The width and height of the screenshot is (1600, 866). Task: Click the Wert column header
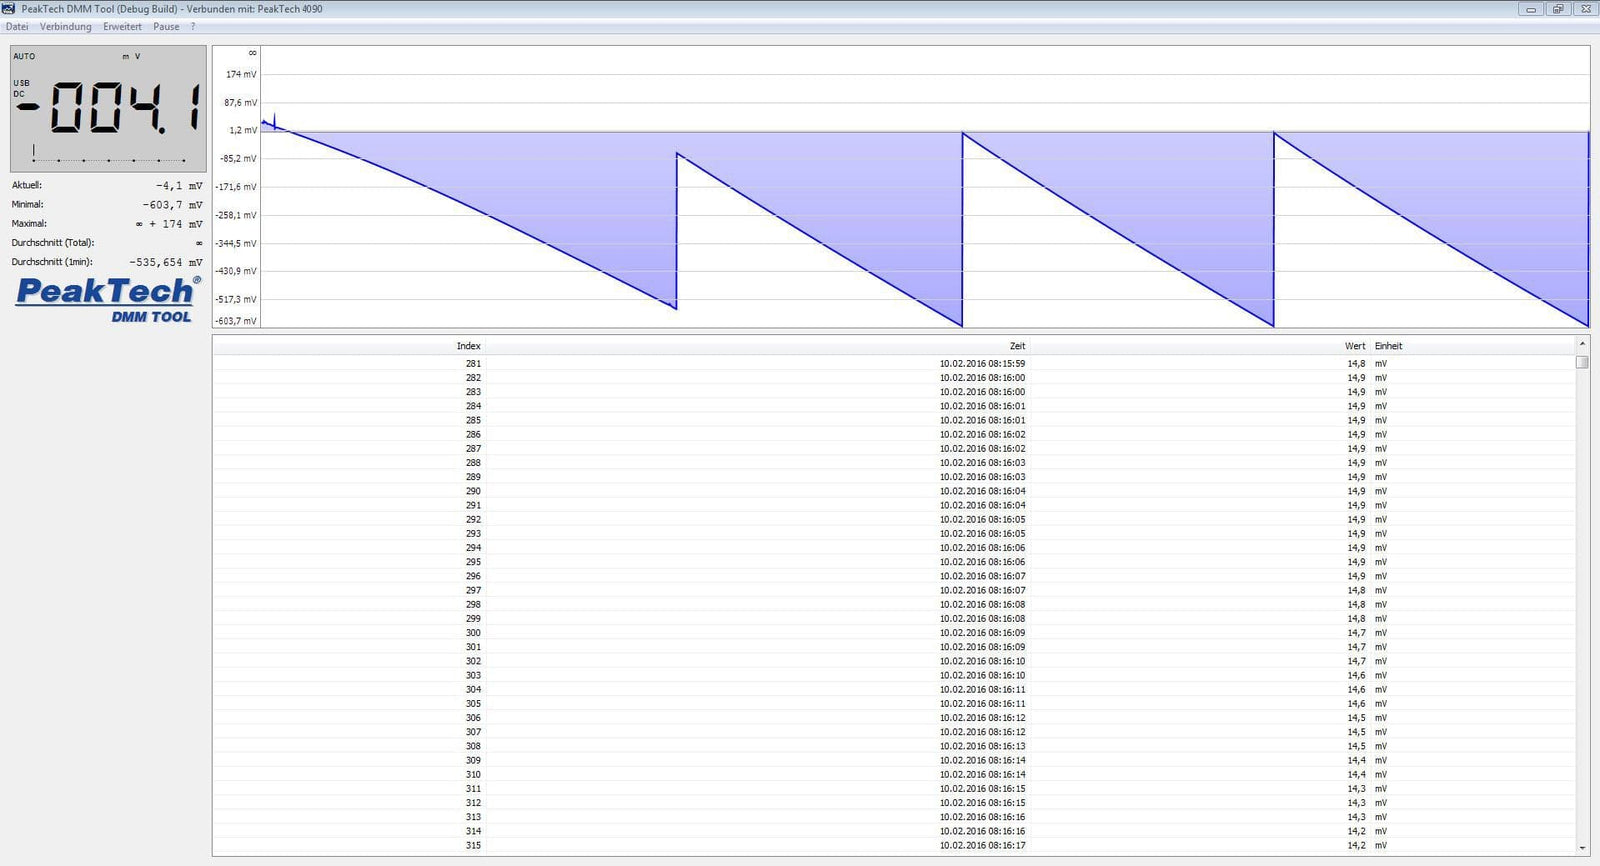pos(1354,346)
